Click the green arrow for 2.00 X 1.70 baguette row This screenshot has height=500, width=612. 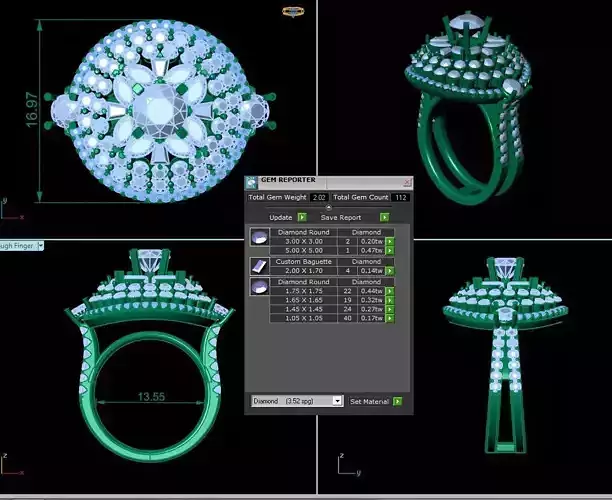pos(390,271)
